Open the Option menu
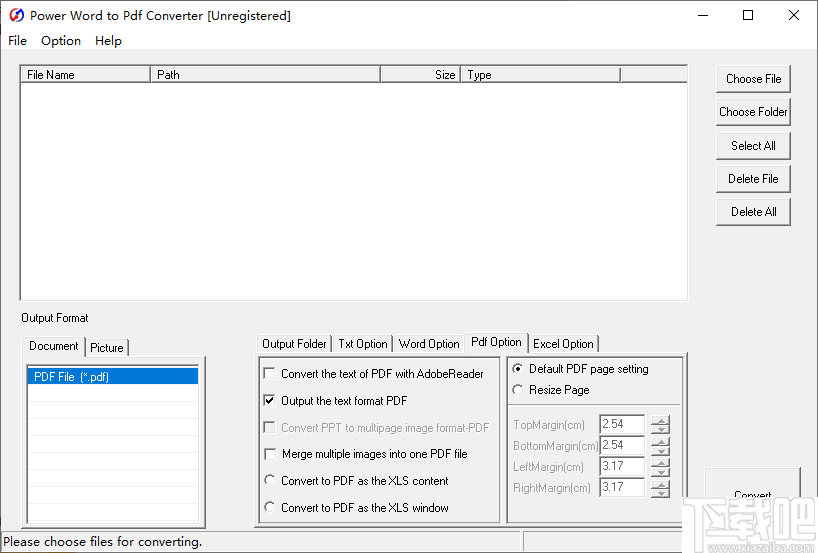 click(x=61, y=41)
